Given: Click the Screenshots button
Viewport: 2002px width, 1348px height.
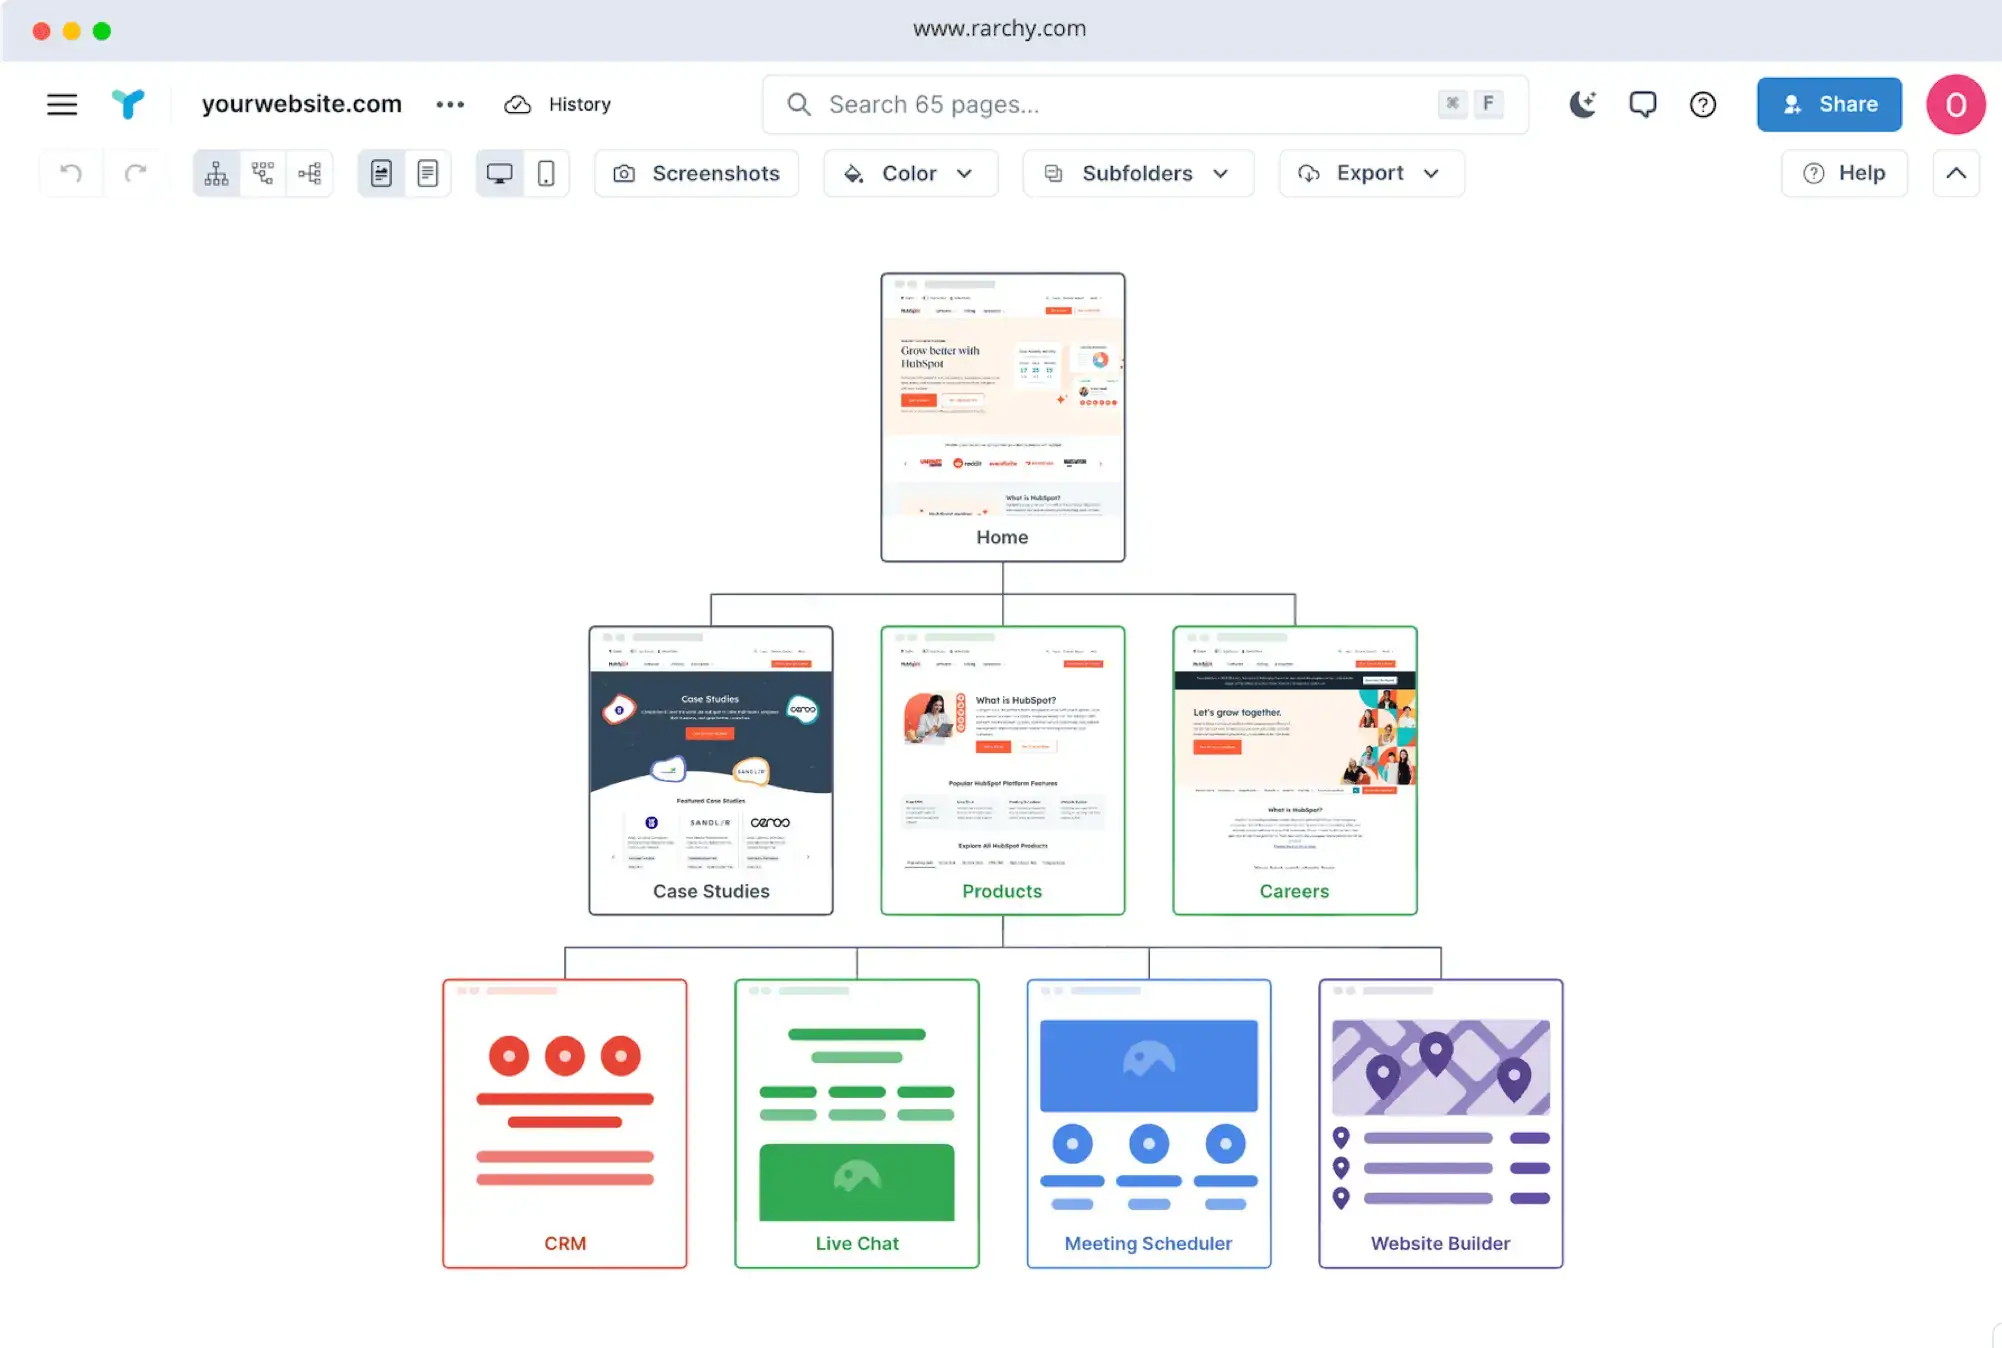Looking at the screenshot, I should tap(697, 173).
